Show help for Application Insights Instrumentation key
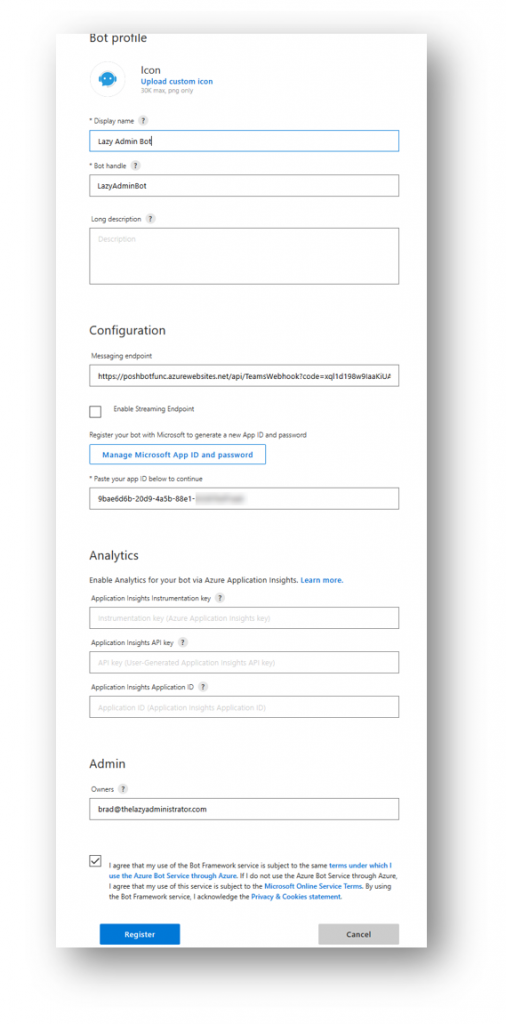This screenshot has width=506, height=1024. [220, 598]
